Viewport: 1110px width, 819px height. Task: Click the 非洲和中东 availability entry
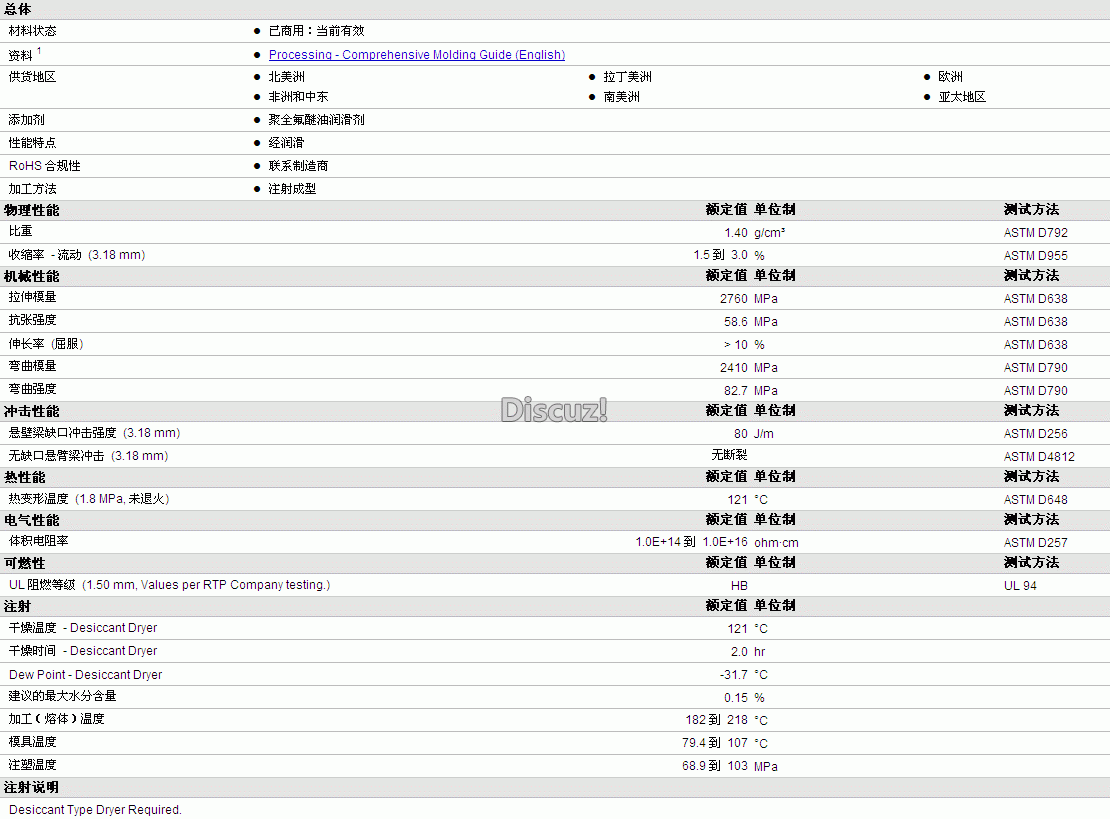(298, 97)
